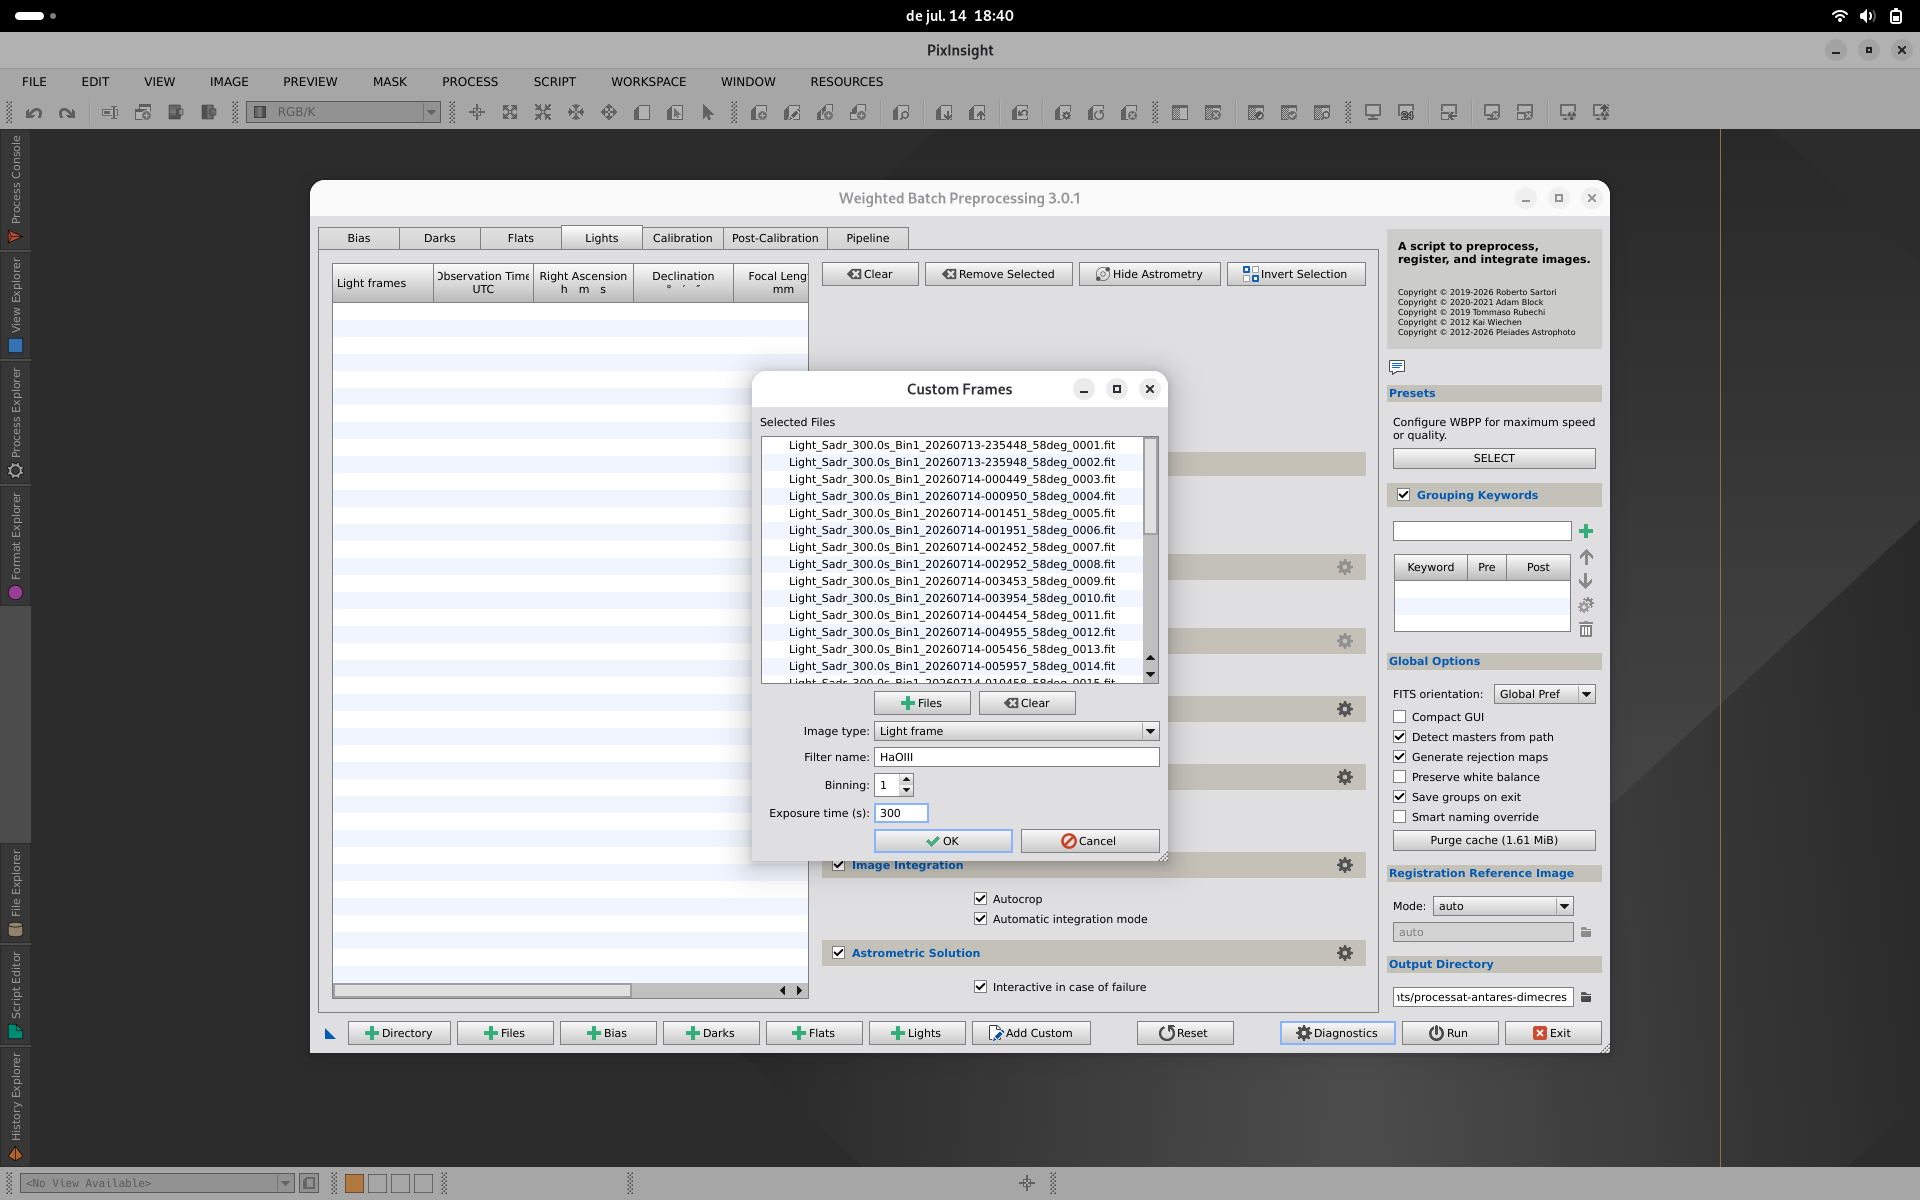Viewport: 1920px width, 1200px height.
Task: Click the horizontal scrollbar under Light frames list
Action: pos(482,991)
